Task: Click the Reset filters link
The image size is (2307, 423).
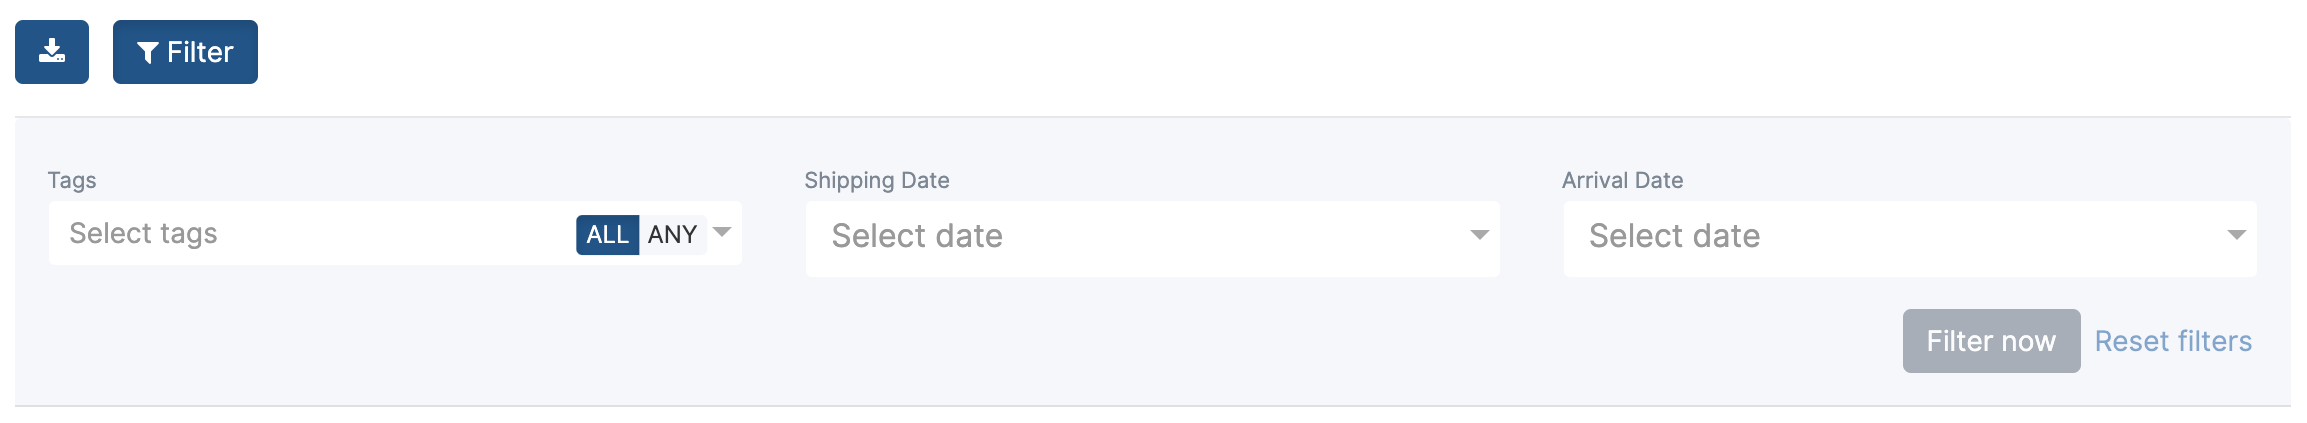Action: tap(2173, 341)
